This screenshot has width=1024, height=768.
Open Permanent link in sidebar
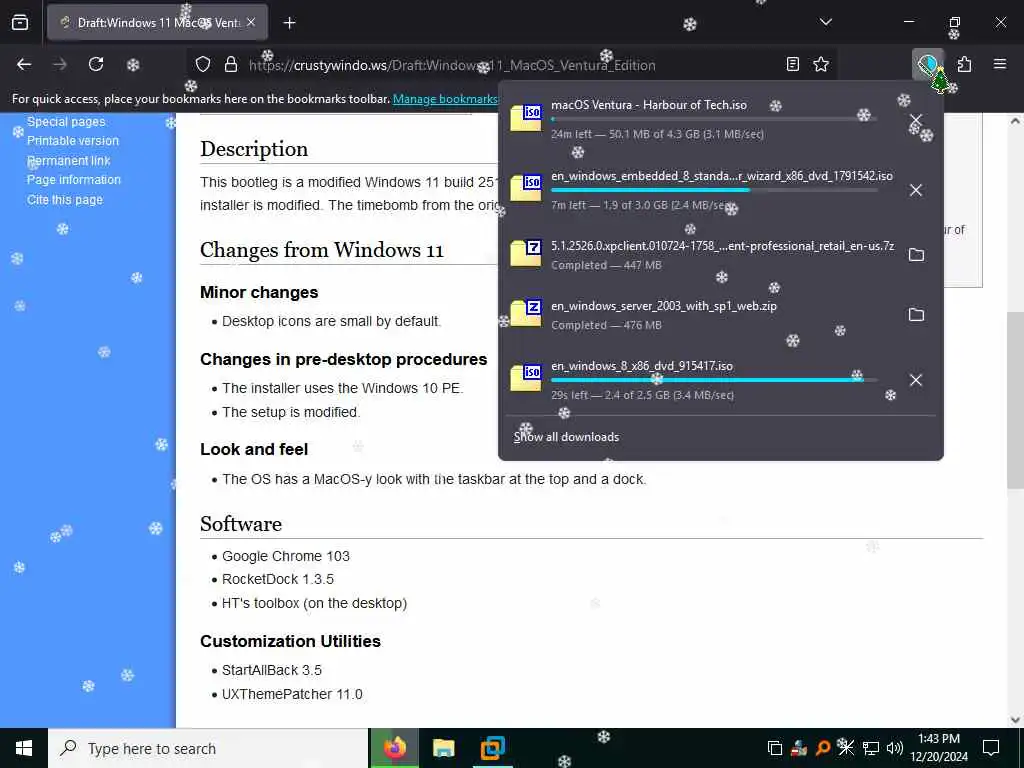pos(69,161)
